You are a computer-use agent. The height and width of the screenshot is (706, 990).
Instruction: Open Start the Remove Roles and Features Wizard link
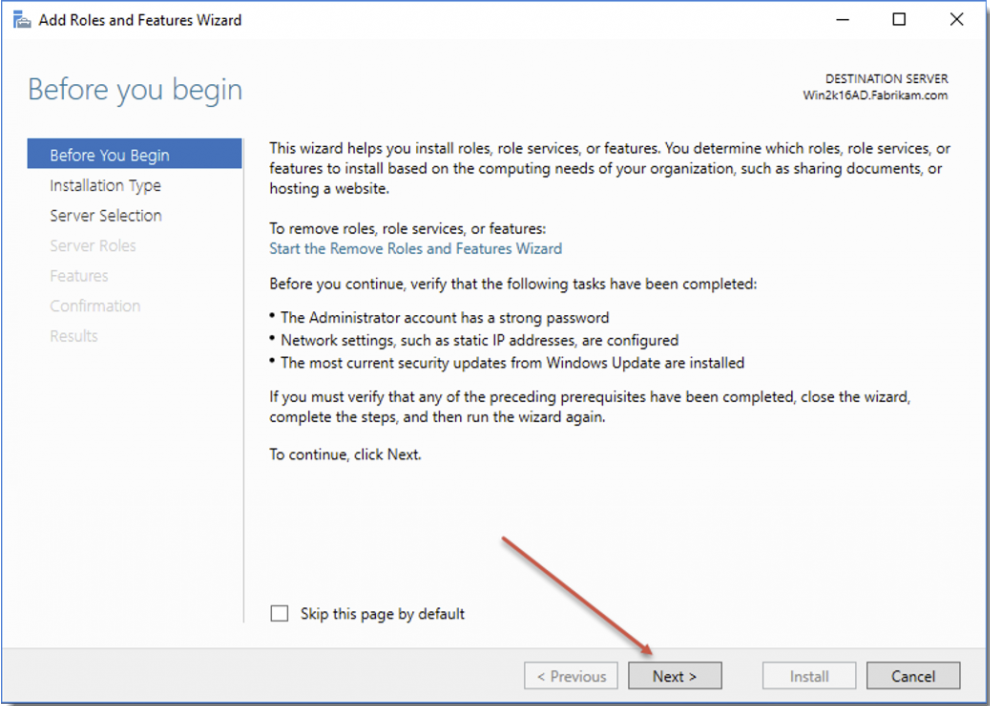click(x=415, y=249)
